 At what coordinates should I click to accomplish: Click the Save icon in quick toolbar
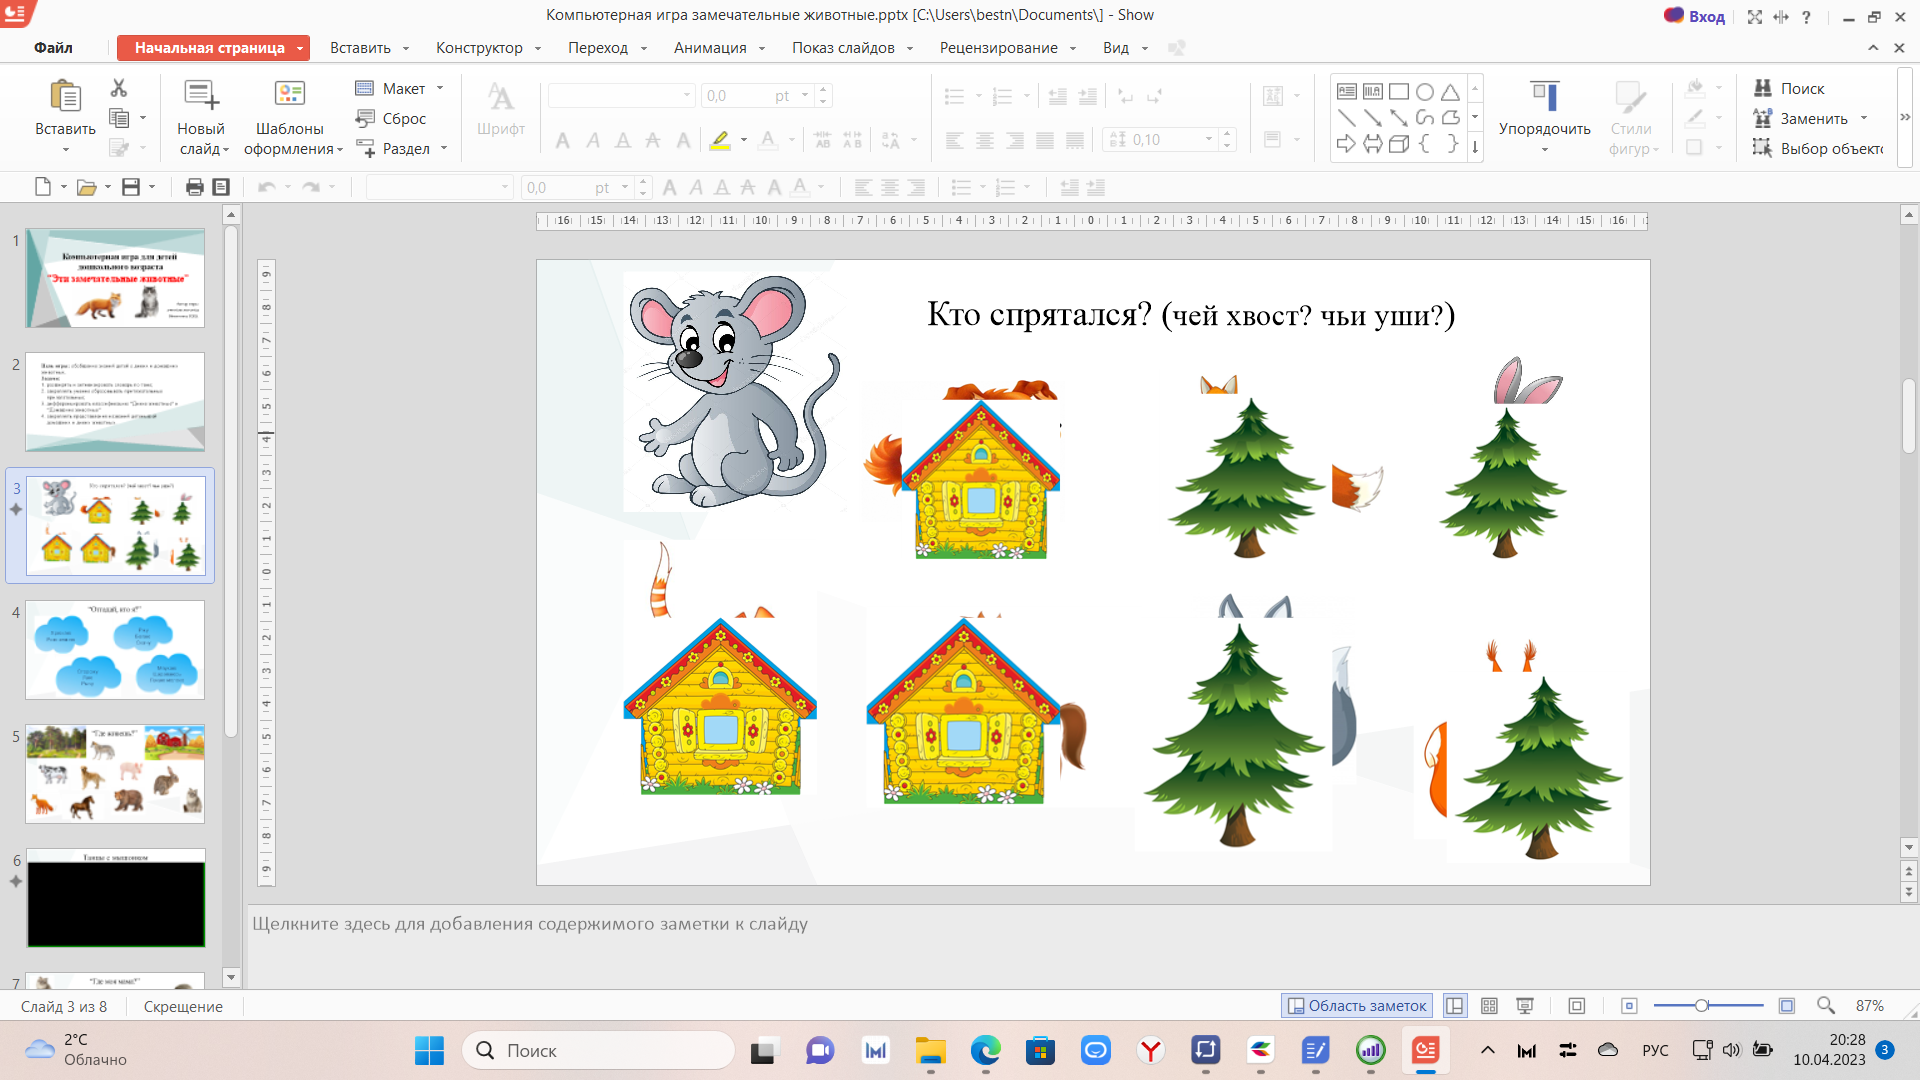pyautogui.click(x=131, y=187)
